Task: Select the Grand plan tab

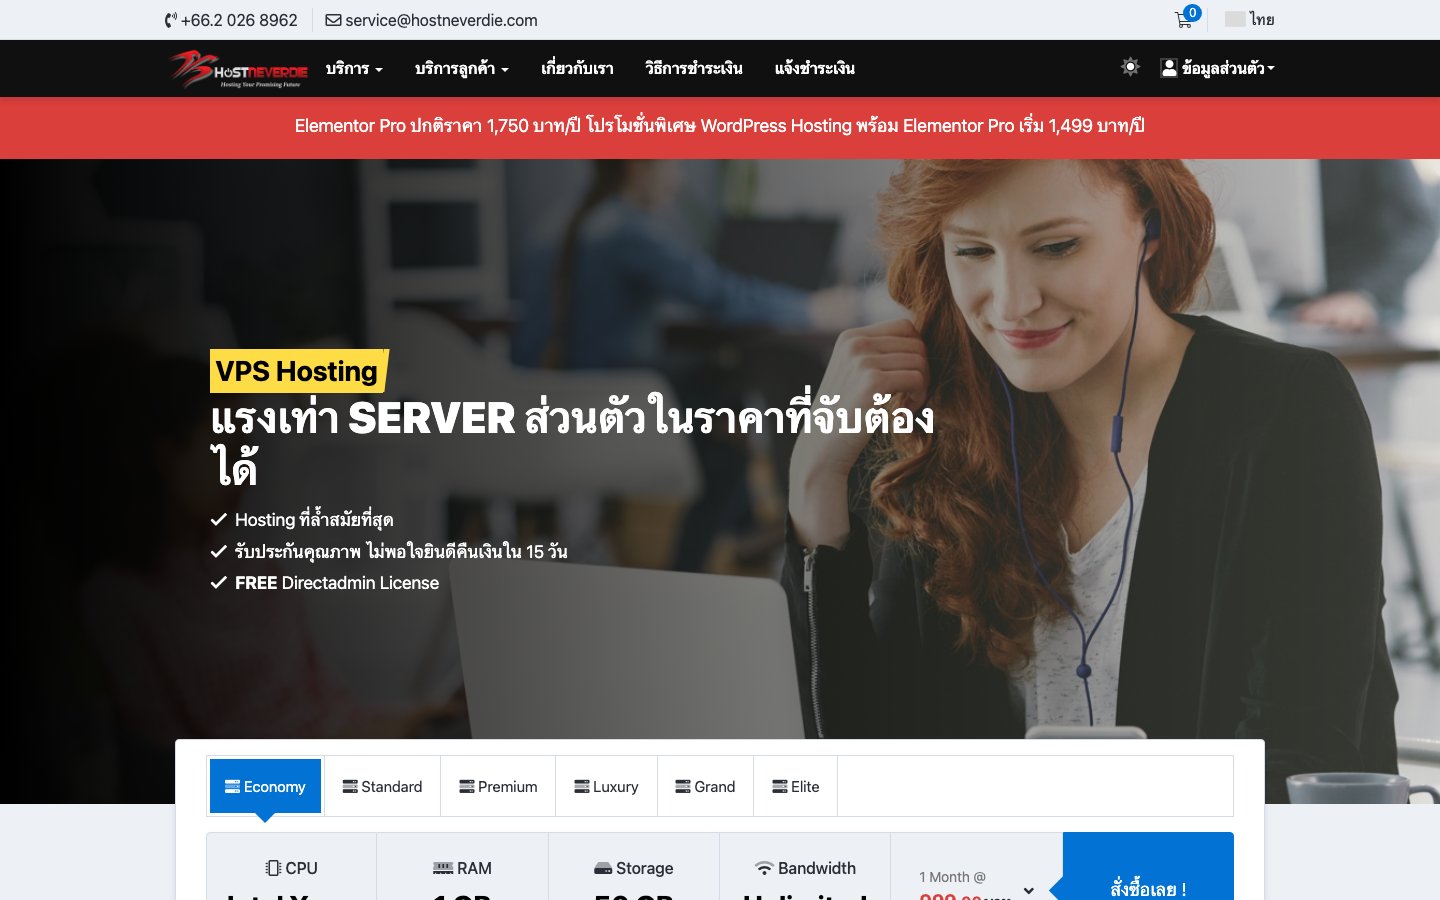Action: [x=705, y=786]
